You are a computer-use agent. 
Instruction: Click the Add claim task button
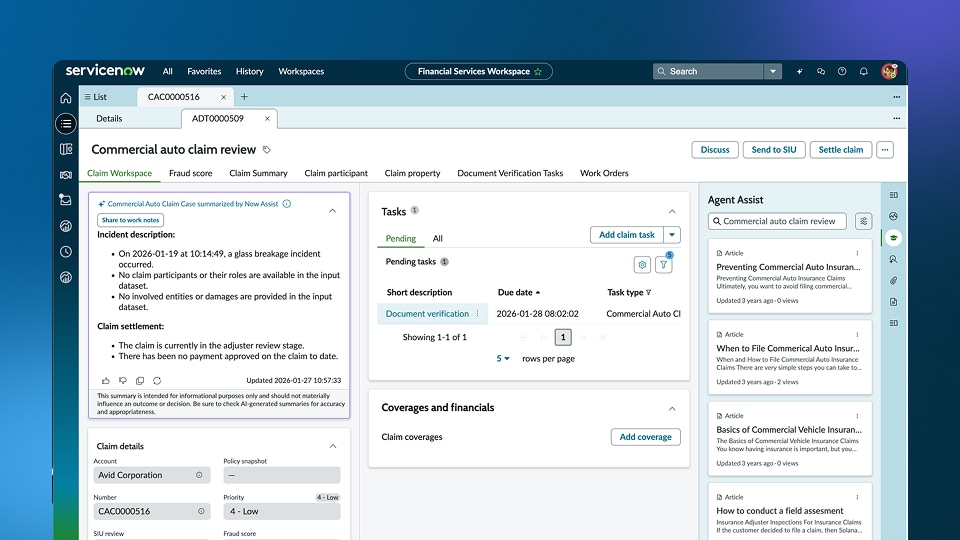pyautogui.click(x=626, y=234)
